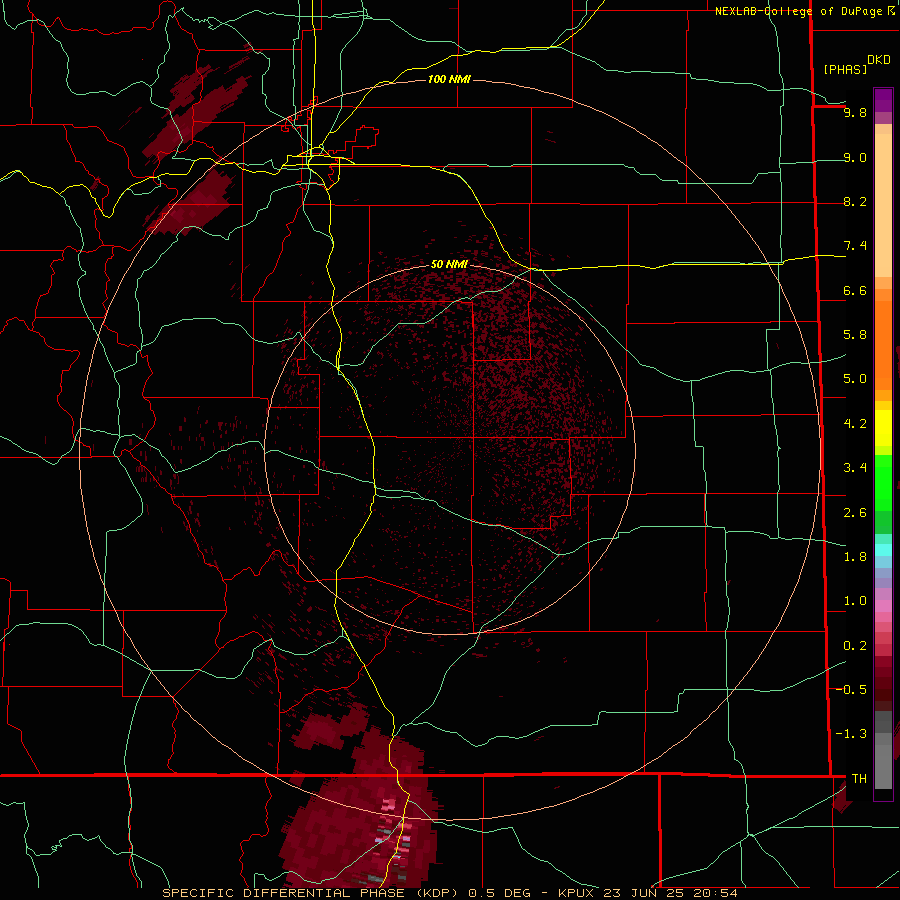Click the 7.4 scale value

pyautogui.click(x=855, y=246)
